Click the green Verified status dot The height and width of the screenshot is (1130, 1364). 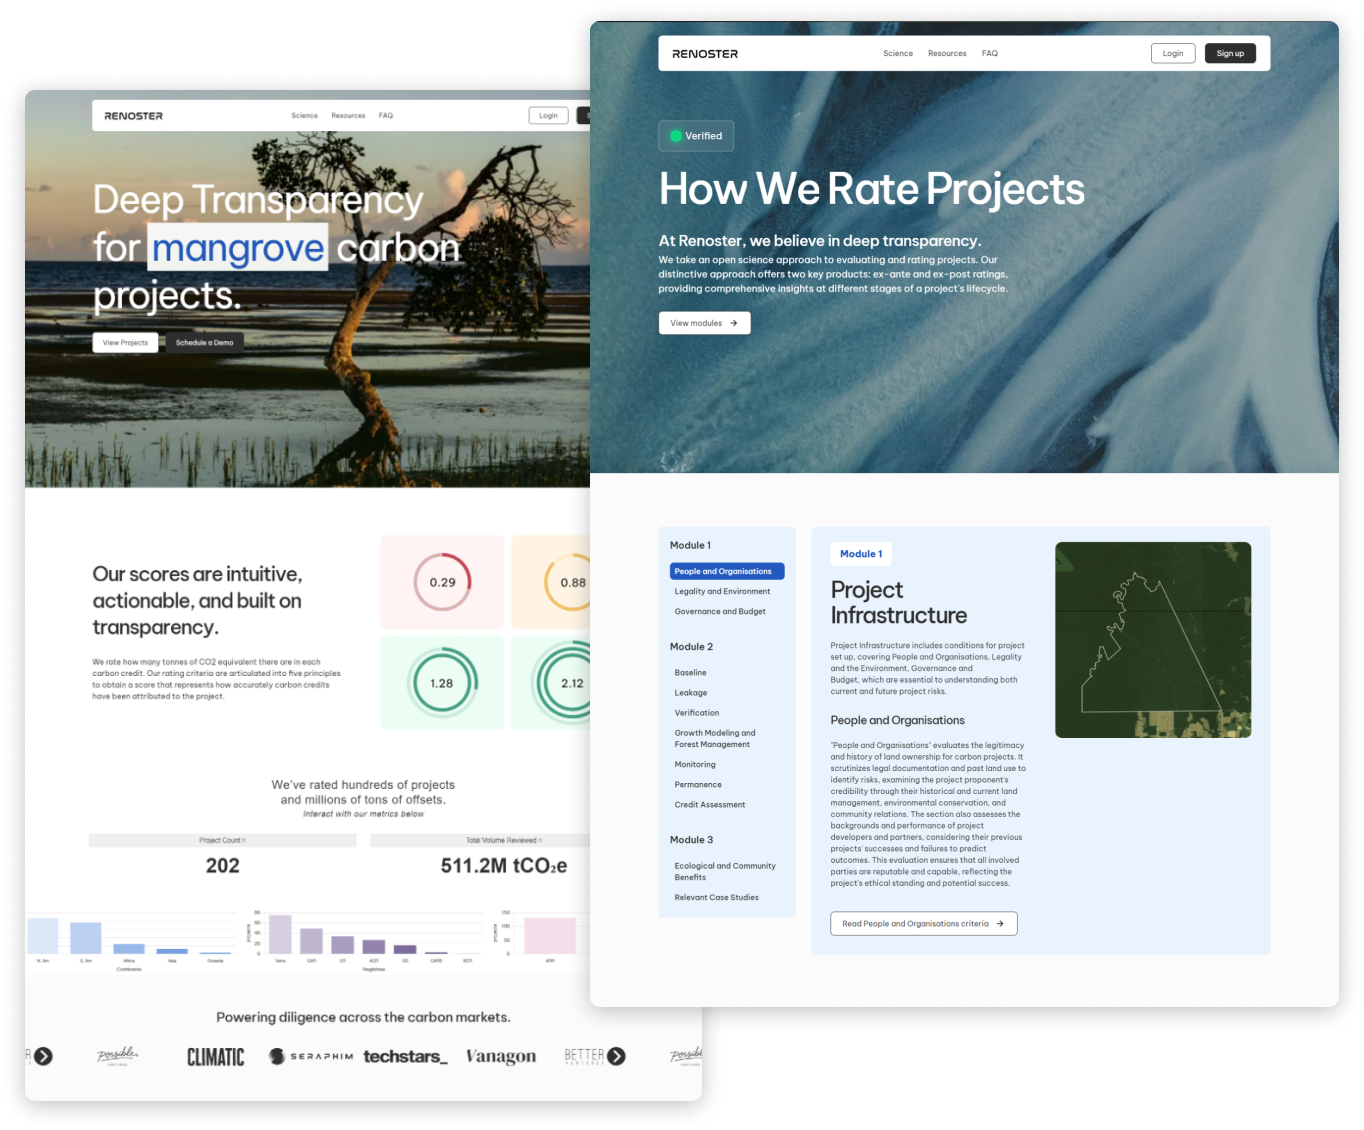click(675, 136)
